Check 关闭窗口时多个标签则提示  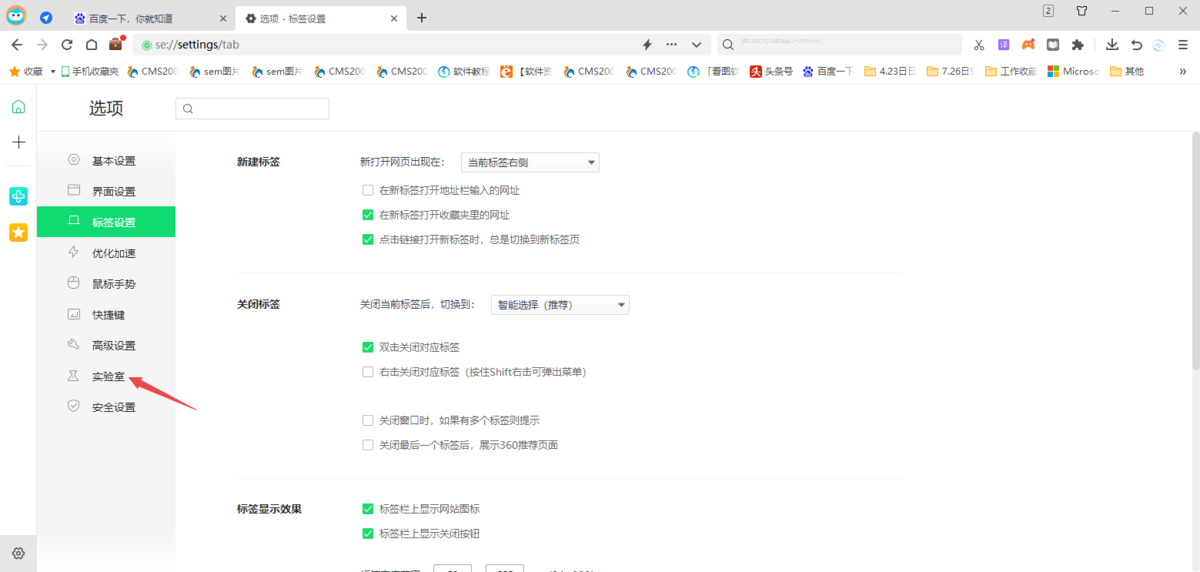pos(368,420)
